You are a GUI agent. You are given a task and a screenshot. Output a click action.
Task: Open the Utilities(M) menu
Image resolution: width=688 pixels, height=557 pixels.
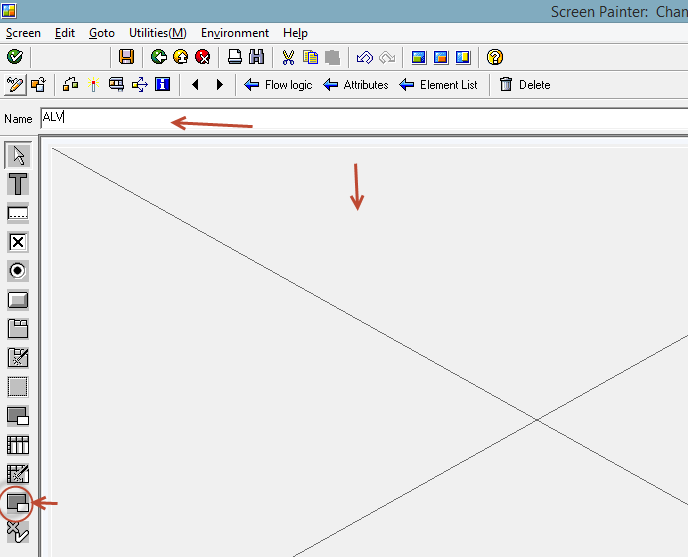coord(157,33)
